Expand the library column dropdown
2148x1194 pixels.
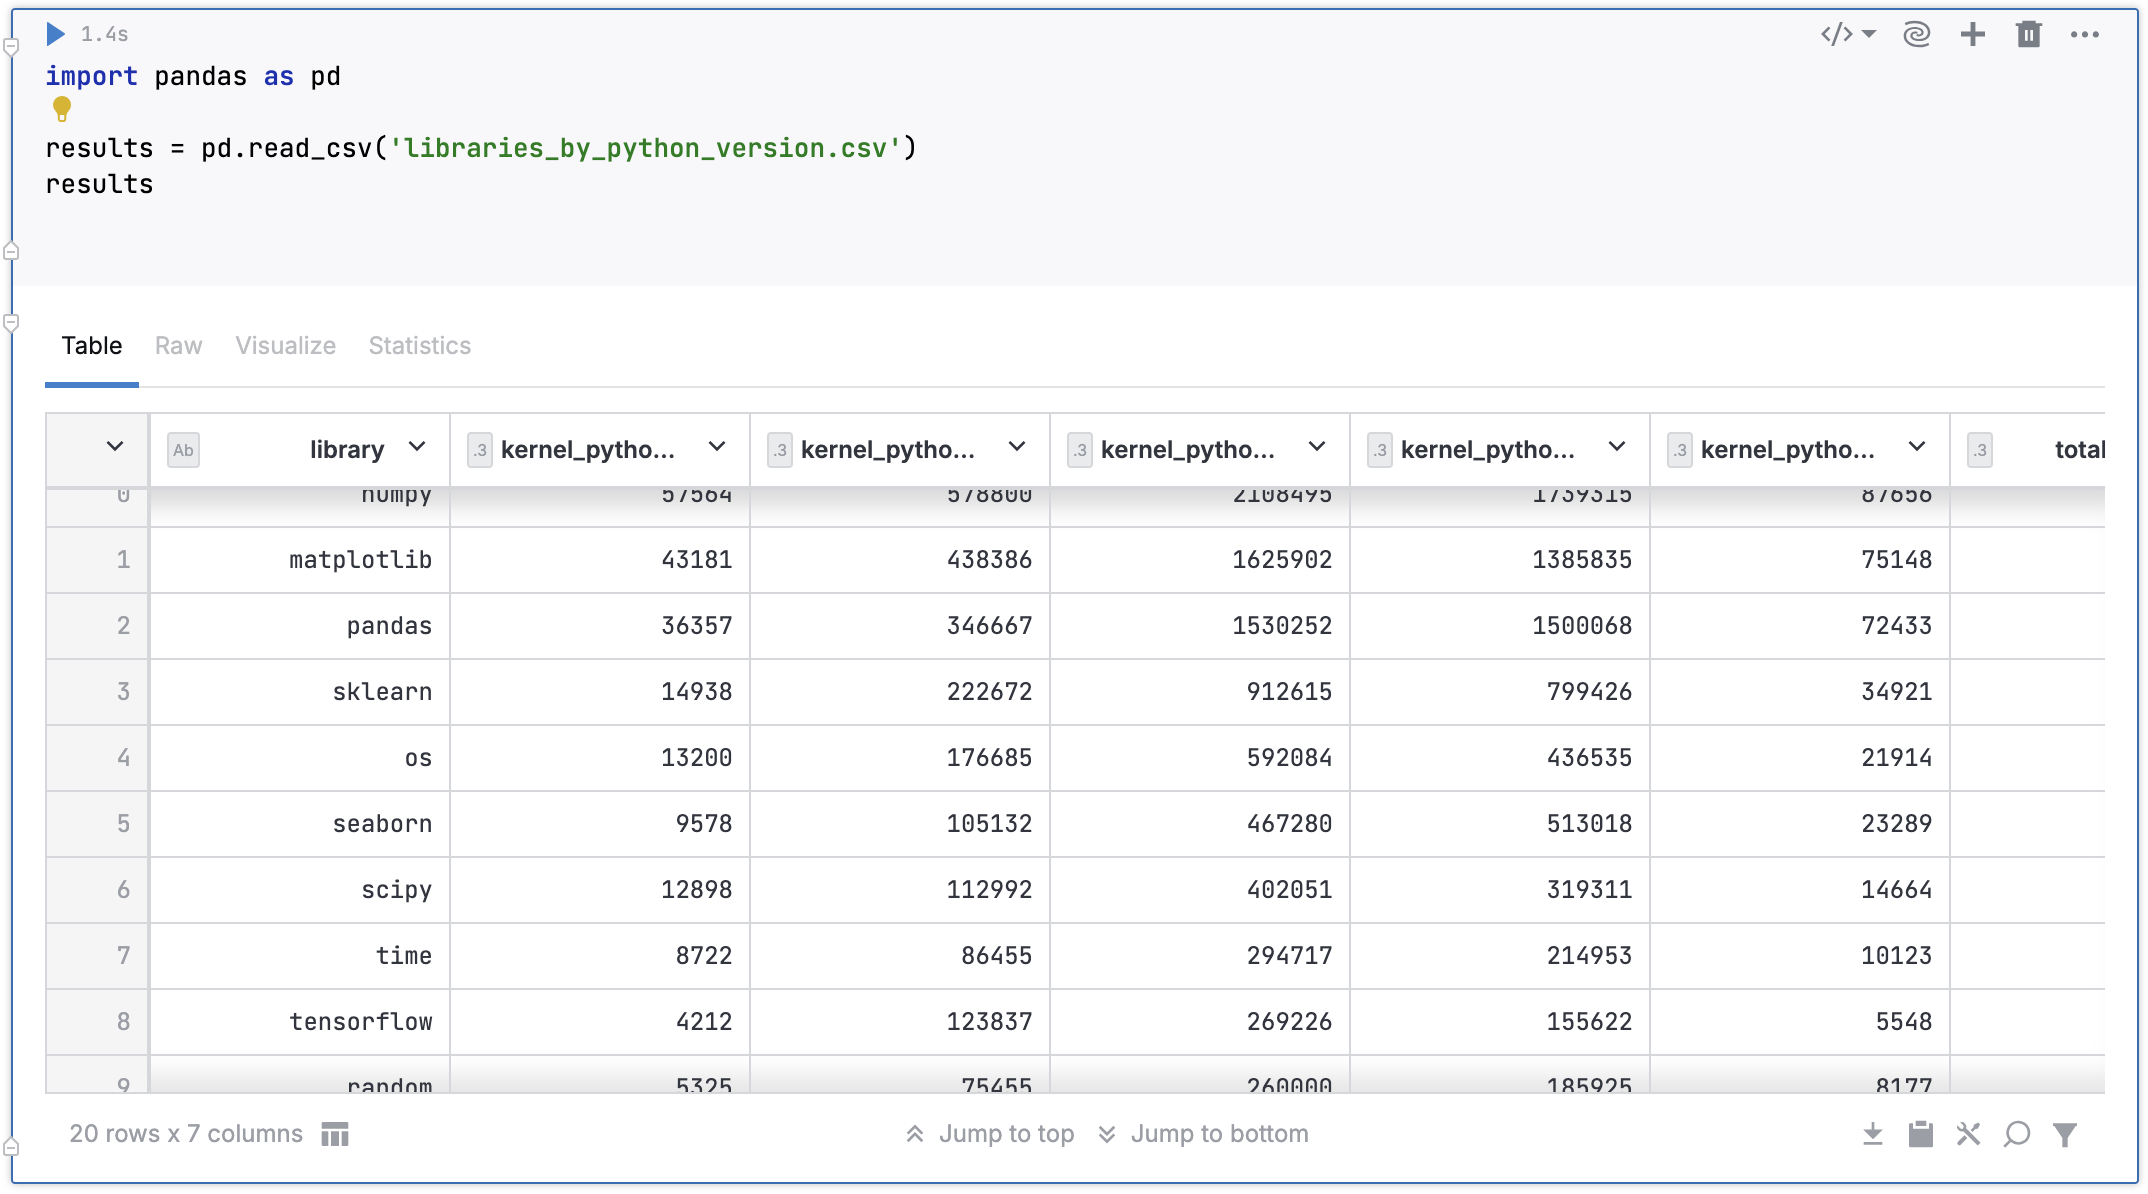417,447
